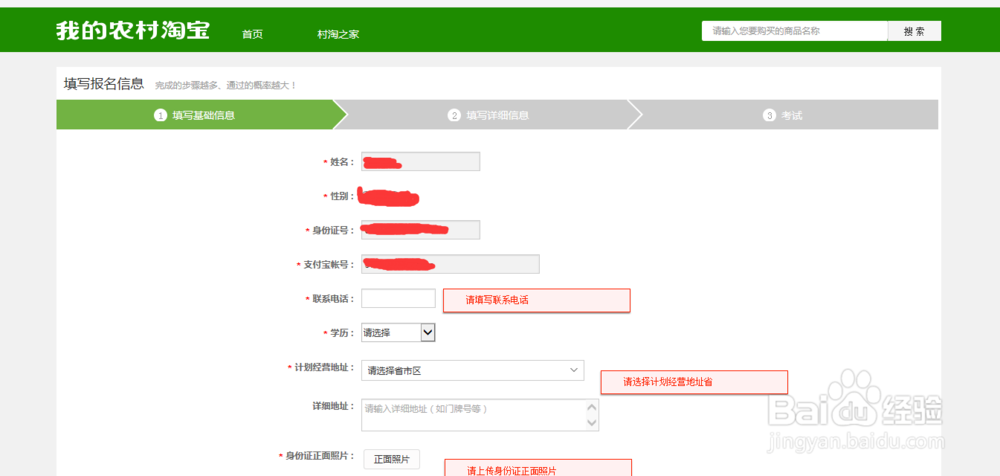This screenshot has width=1000, height=476.
Task: Focus the 联系电话 phone input field
Action: (x=398, y=298)
